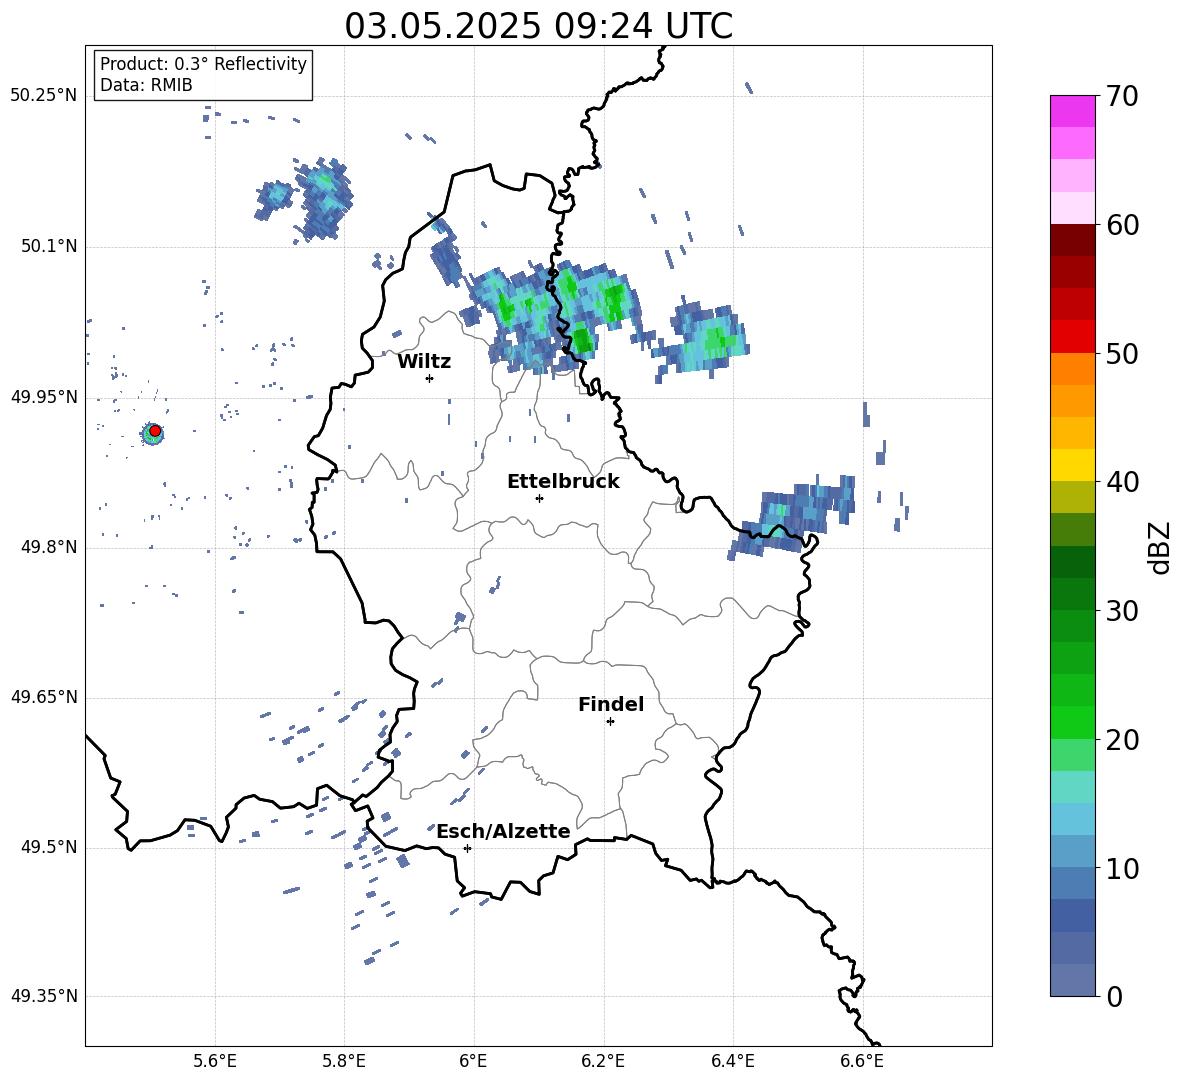Pick the magenta swatch just below 70 dBZ
The height and width of the screenshot is (1081, 1184).
1072,111
